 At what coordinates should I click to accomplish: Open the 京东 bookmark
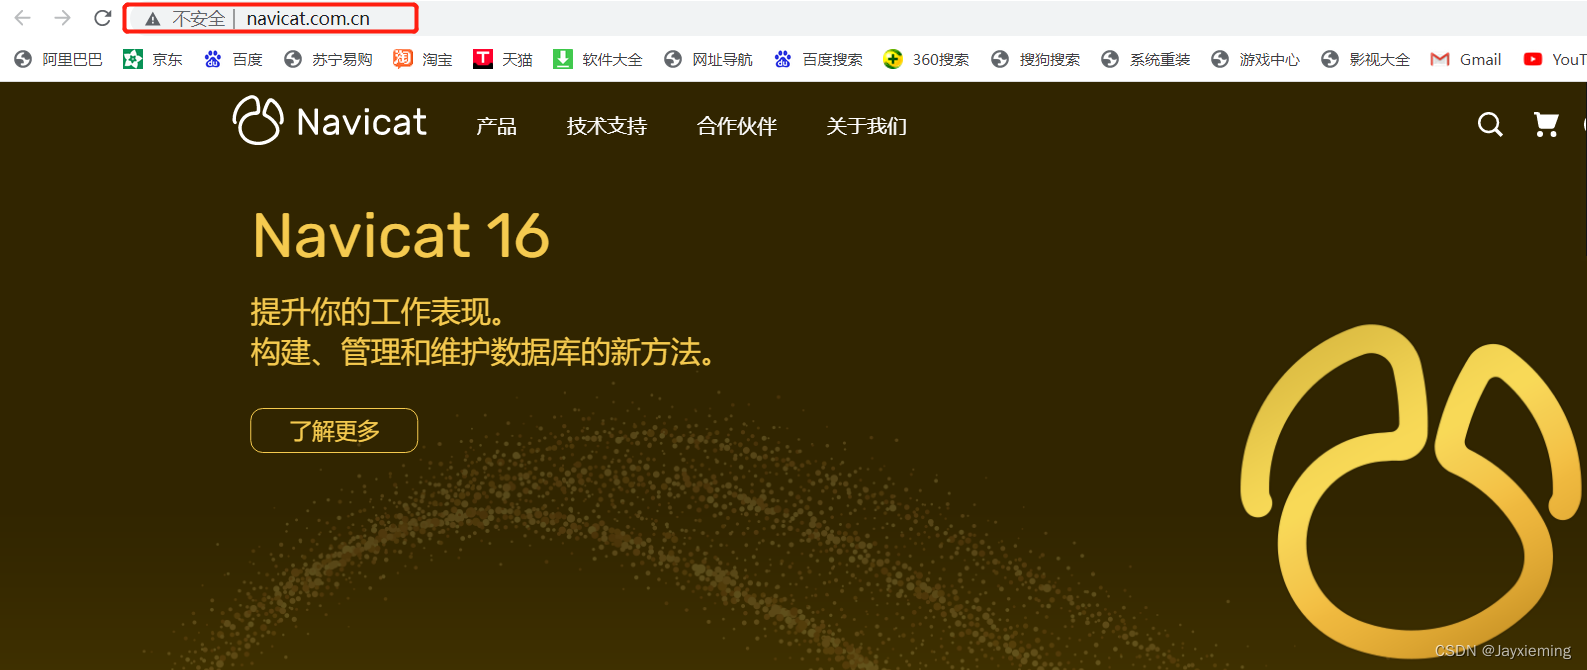click(x=153, y=60)
